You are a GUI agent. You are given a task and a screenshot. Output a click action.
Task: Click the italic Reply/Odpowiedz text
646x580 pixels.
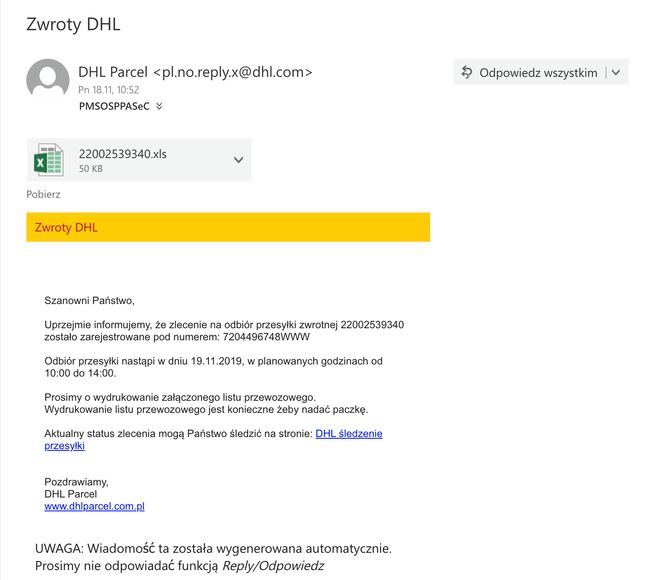point(273,566)
